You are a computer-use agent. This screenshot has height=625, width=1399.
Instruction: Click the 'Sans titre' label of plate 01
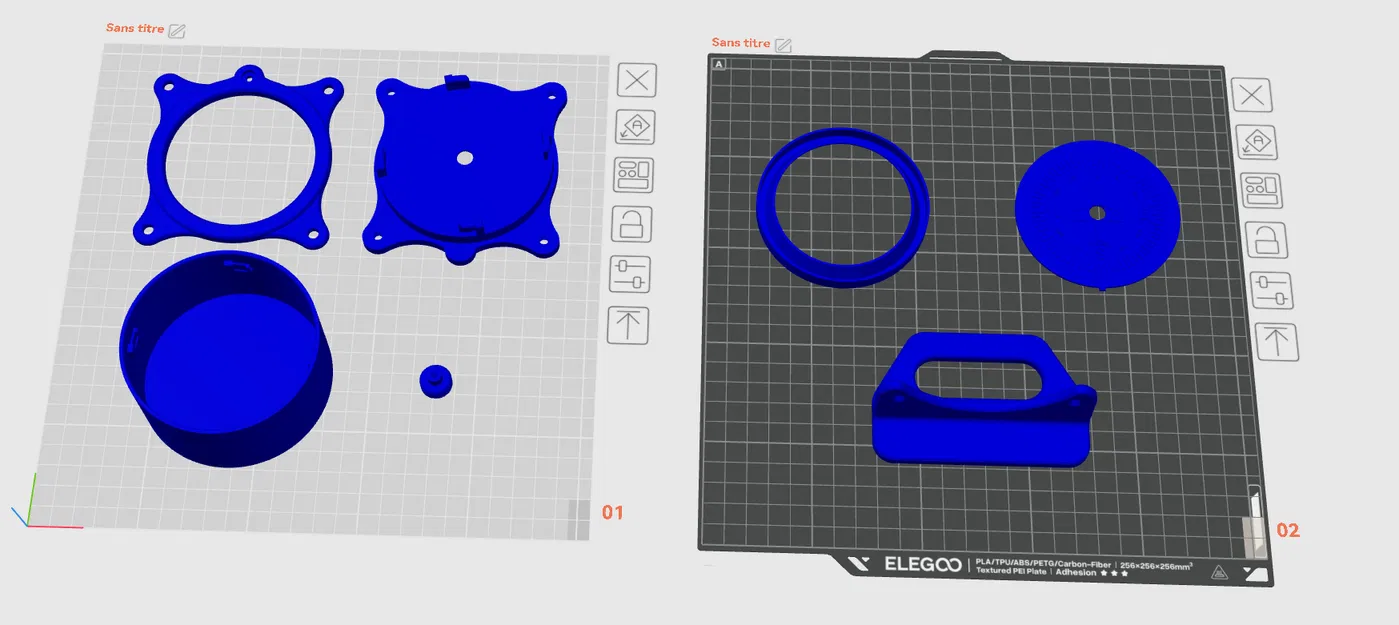pyautogui.click(x=135, y=29)
